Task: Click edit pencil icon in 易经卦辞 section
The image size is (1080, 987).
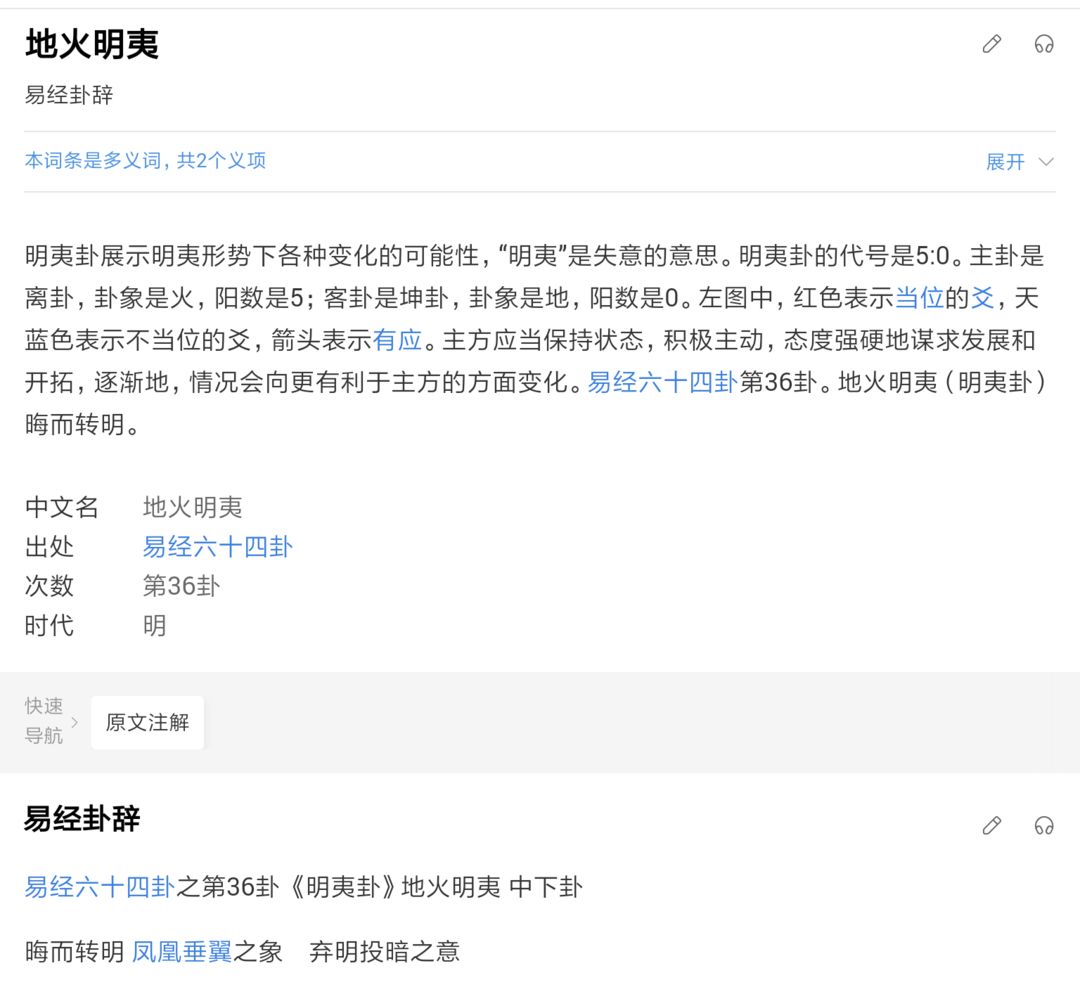Action: [x=991, y=825]
